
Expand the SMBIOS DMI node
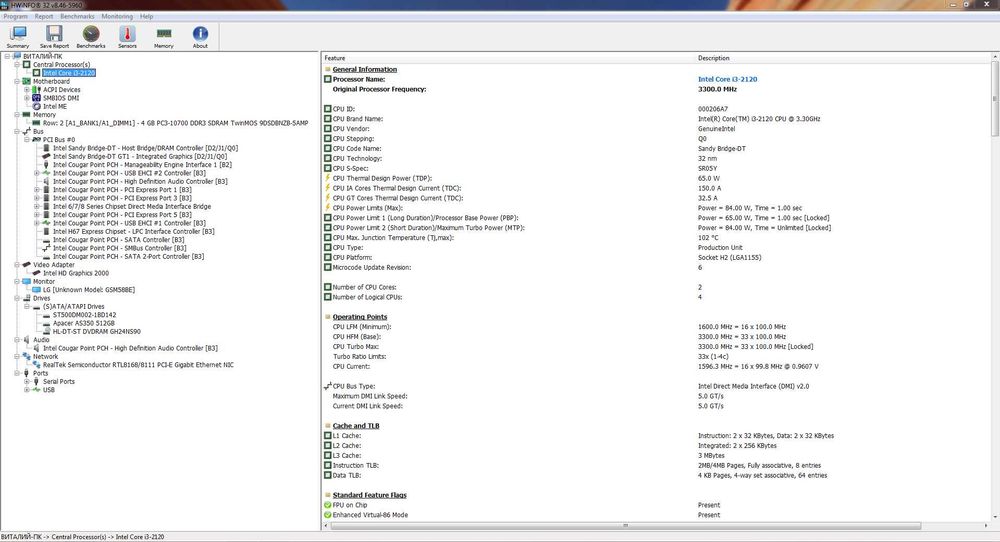pyautogui.click(x=27, y=98)
